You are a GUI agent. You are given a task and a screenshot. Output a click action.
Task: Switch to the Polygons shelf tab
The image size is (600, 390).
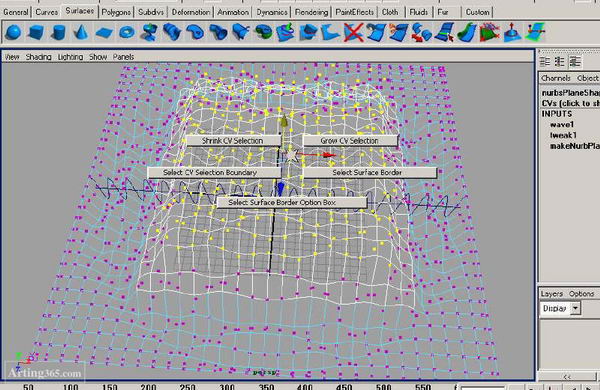[x=116, y=12]
